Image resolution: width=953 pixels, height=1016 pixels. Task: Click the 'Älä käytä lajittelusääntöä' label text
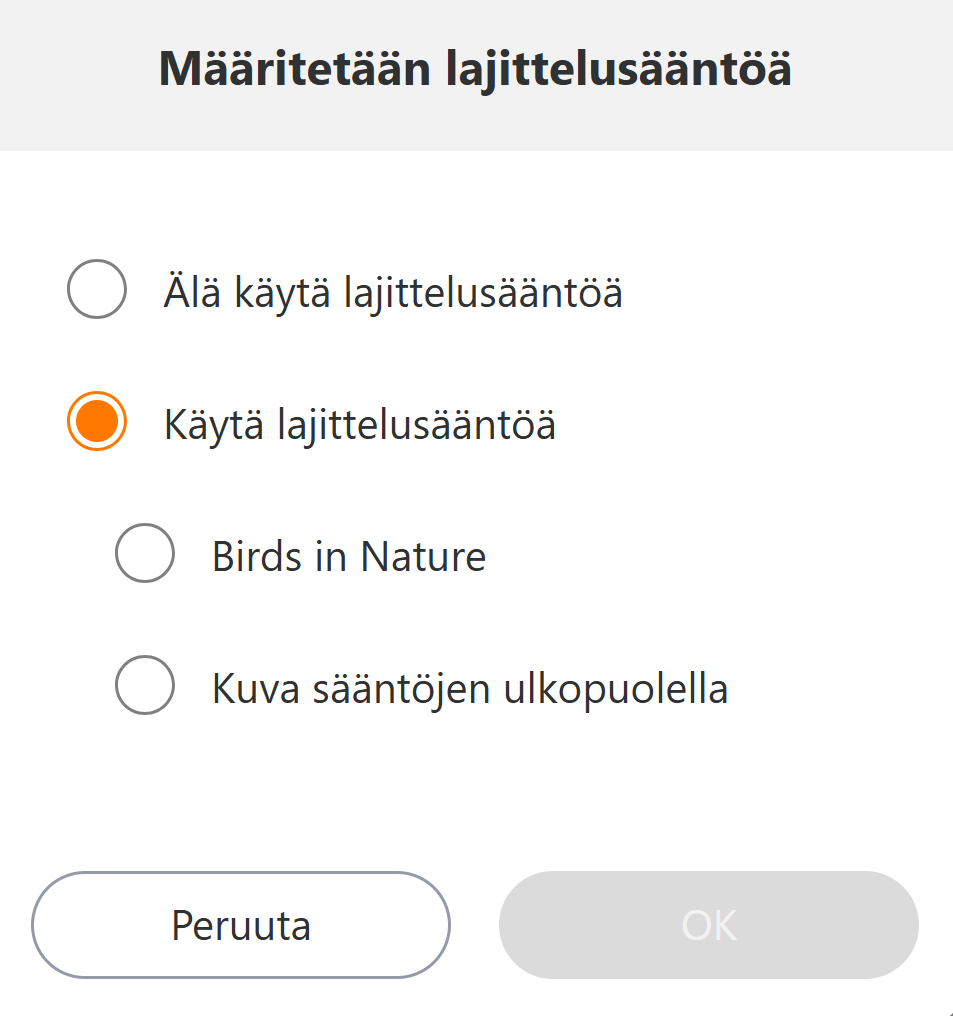tap(393, 293)
